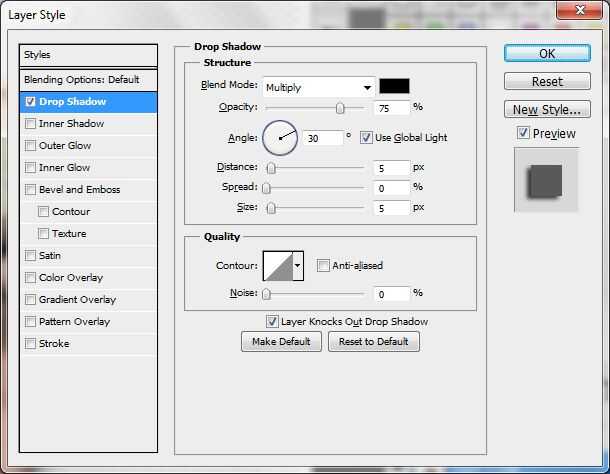Select the Styles list header
This screenshot has height=474, width=610.
point(88,55)
